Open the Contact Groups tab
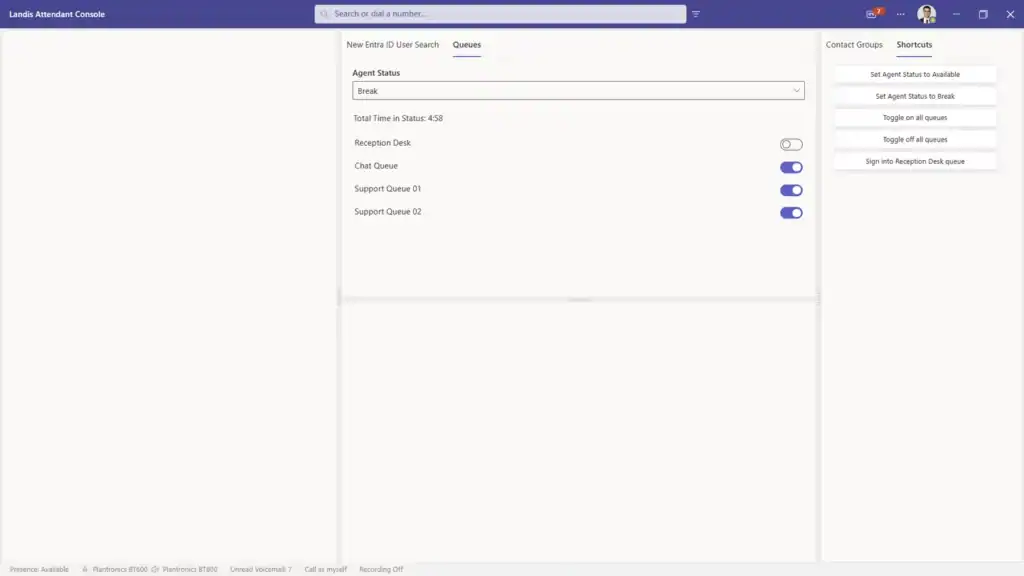Image resolution: width=1024 pixels, height=576 pixels. [853, 45]
